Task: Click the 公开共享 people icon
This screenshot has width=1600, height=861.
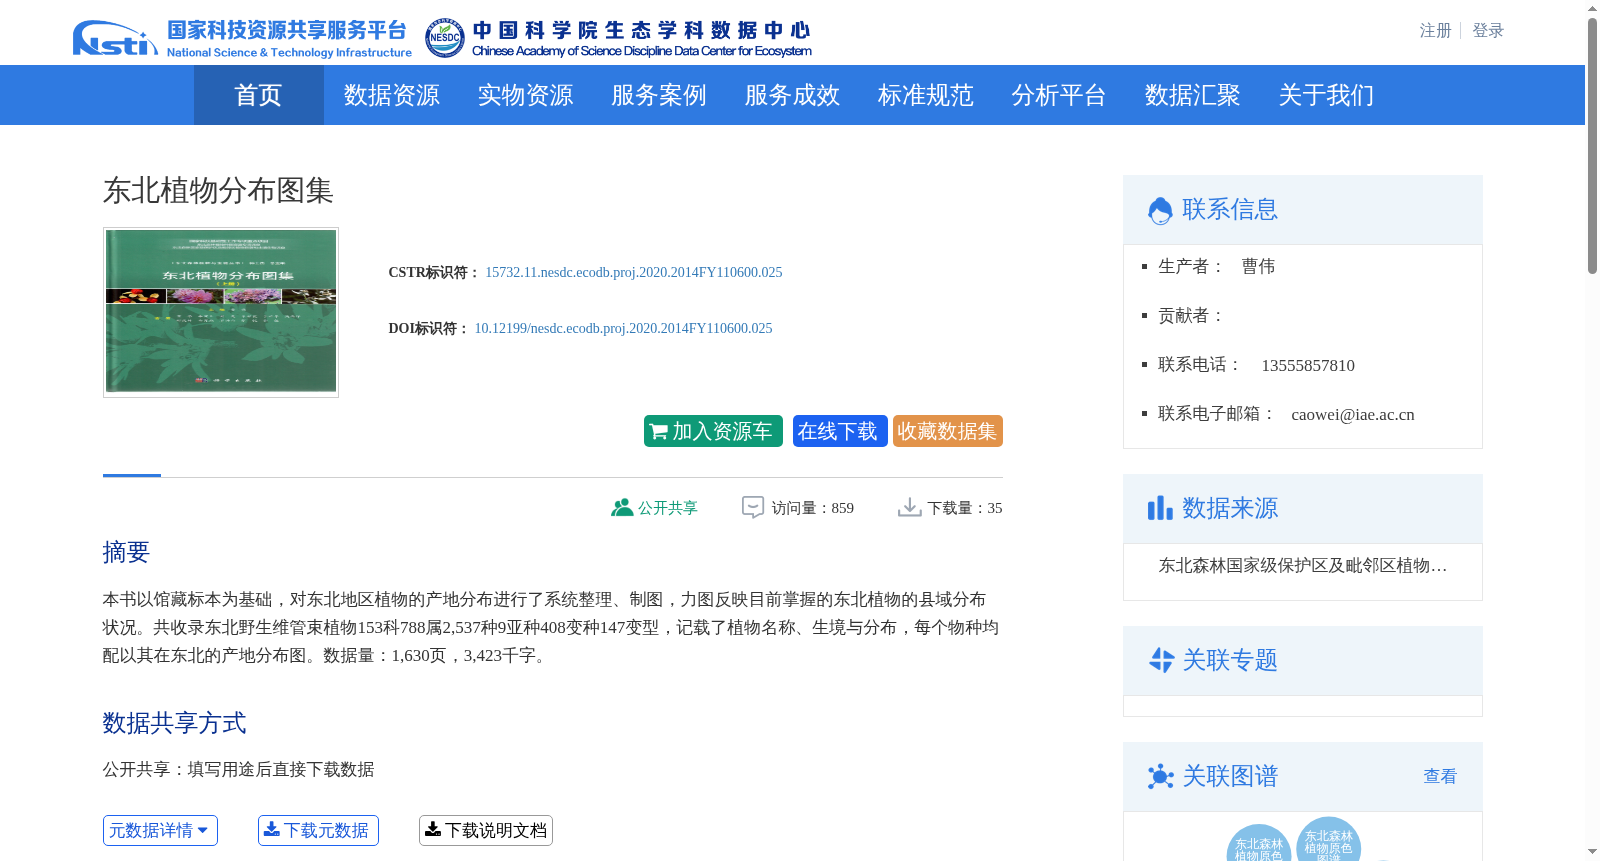Action: pyautogui.click(x=622, y=508)
